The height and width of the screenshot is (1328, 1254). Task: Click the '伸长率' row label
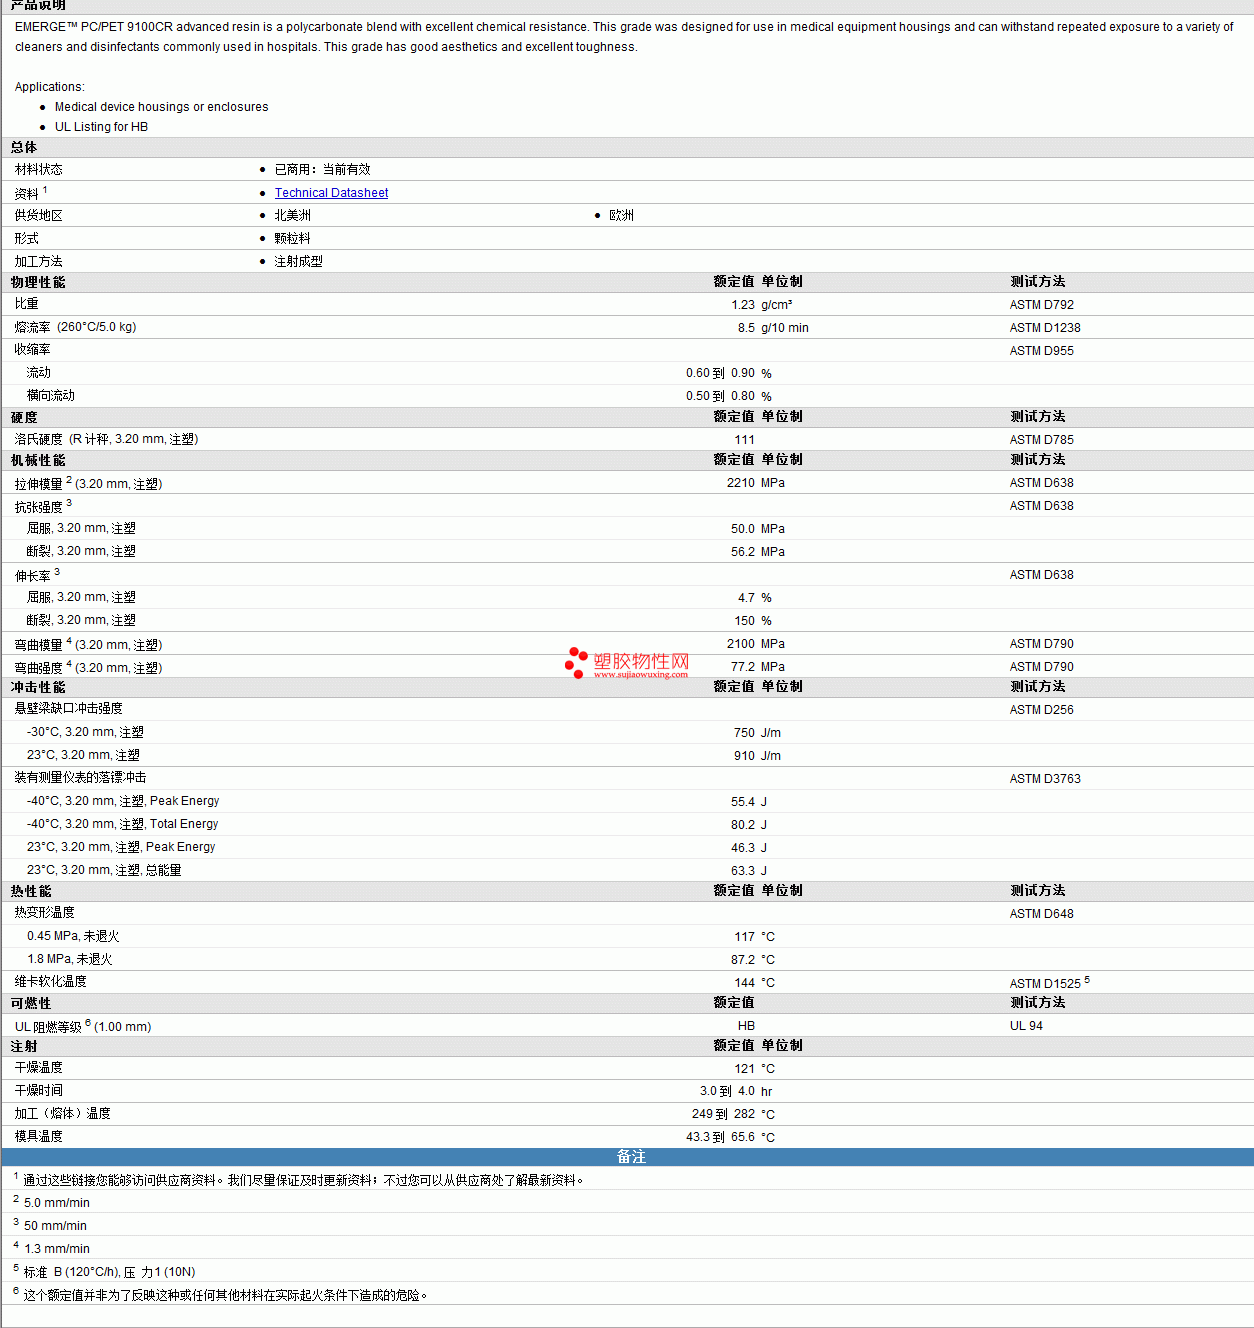click(32, 576)
